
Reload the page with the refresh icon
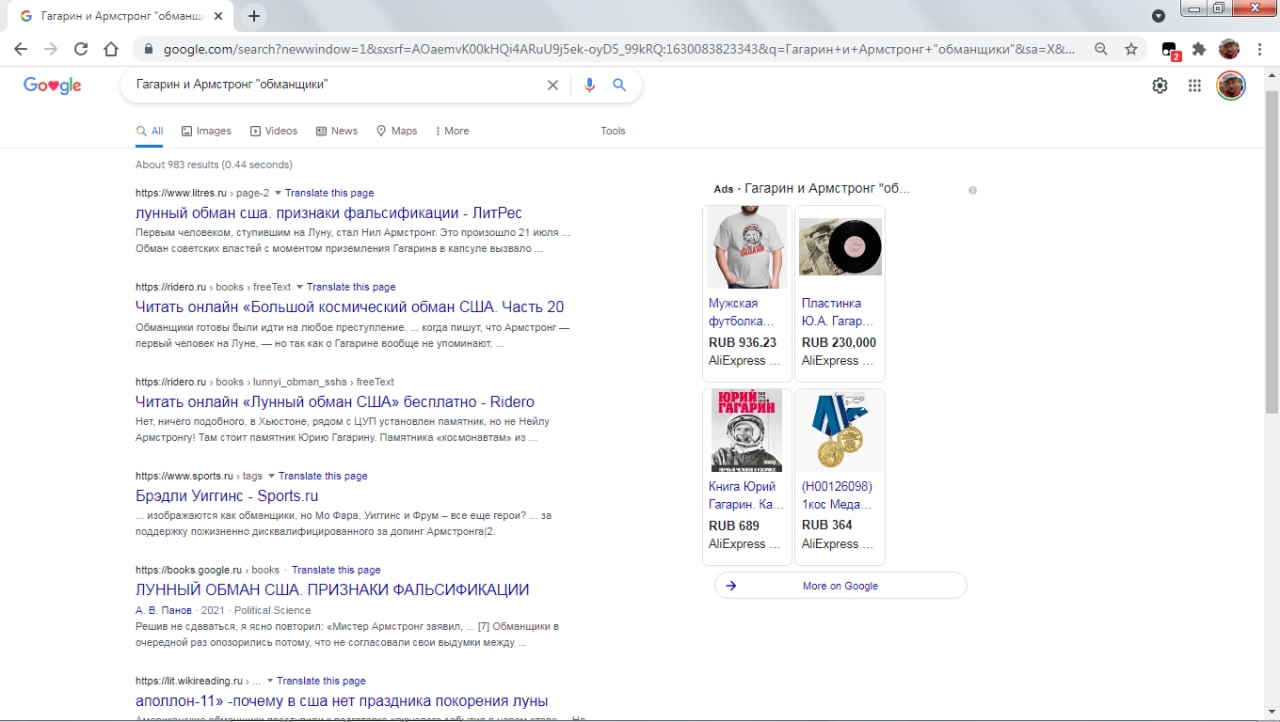pos(81,49)
